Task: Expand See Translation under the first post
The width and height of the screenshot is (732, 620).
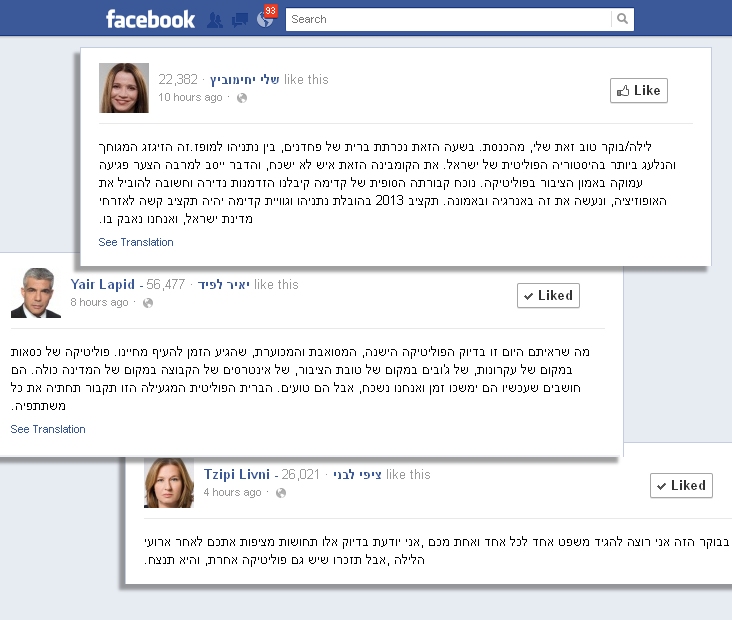Action: 136,242
